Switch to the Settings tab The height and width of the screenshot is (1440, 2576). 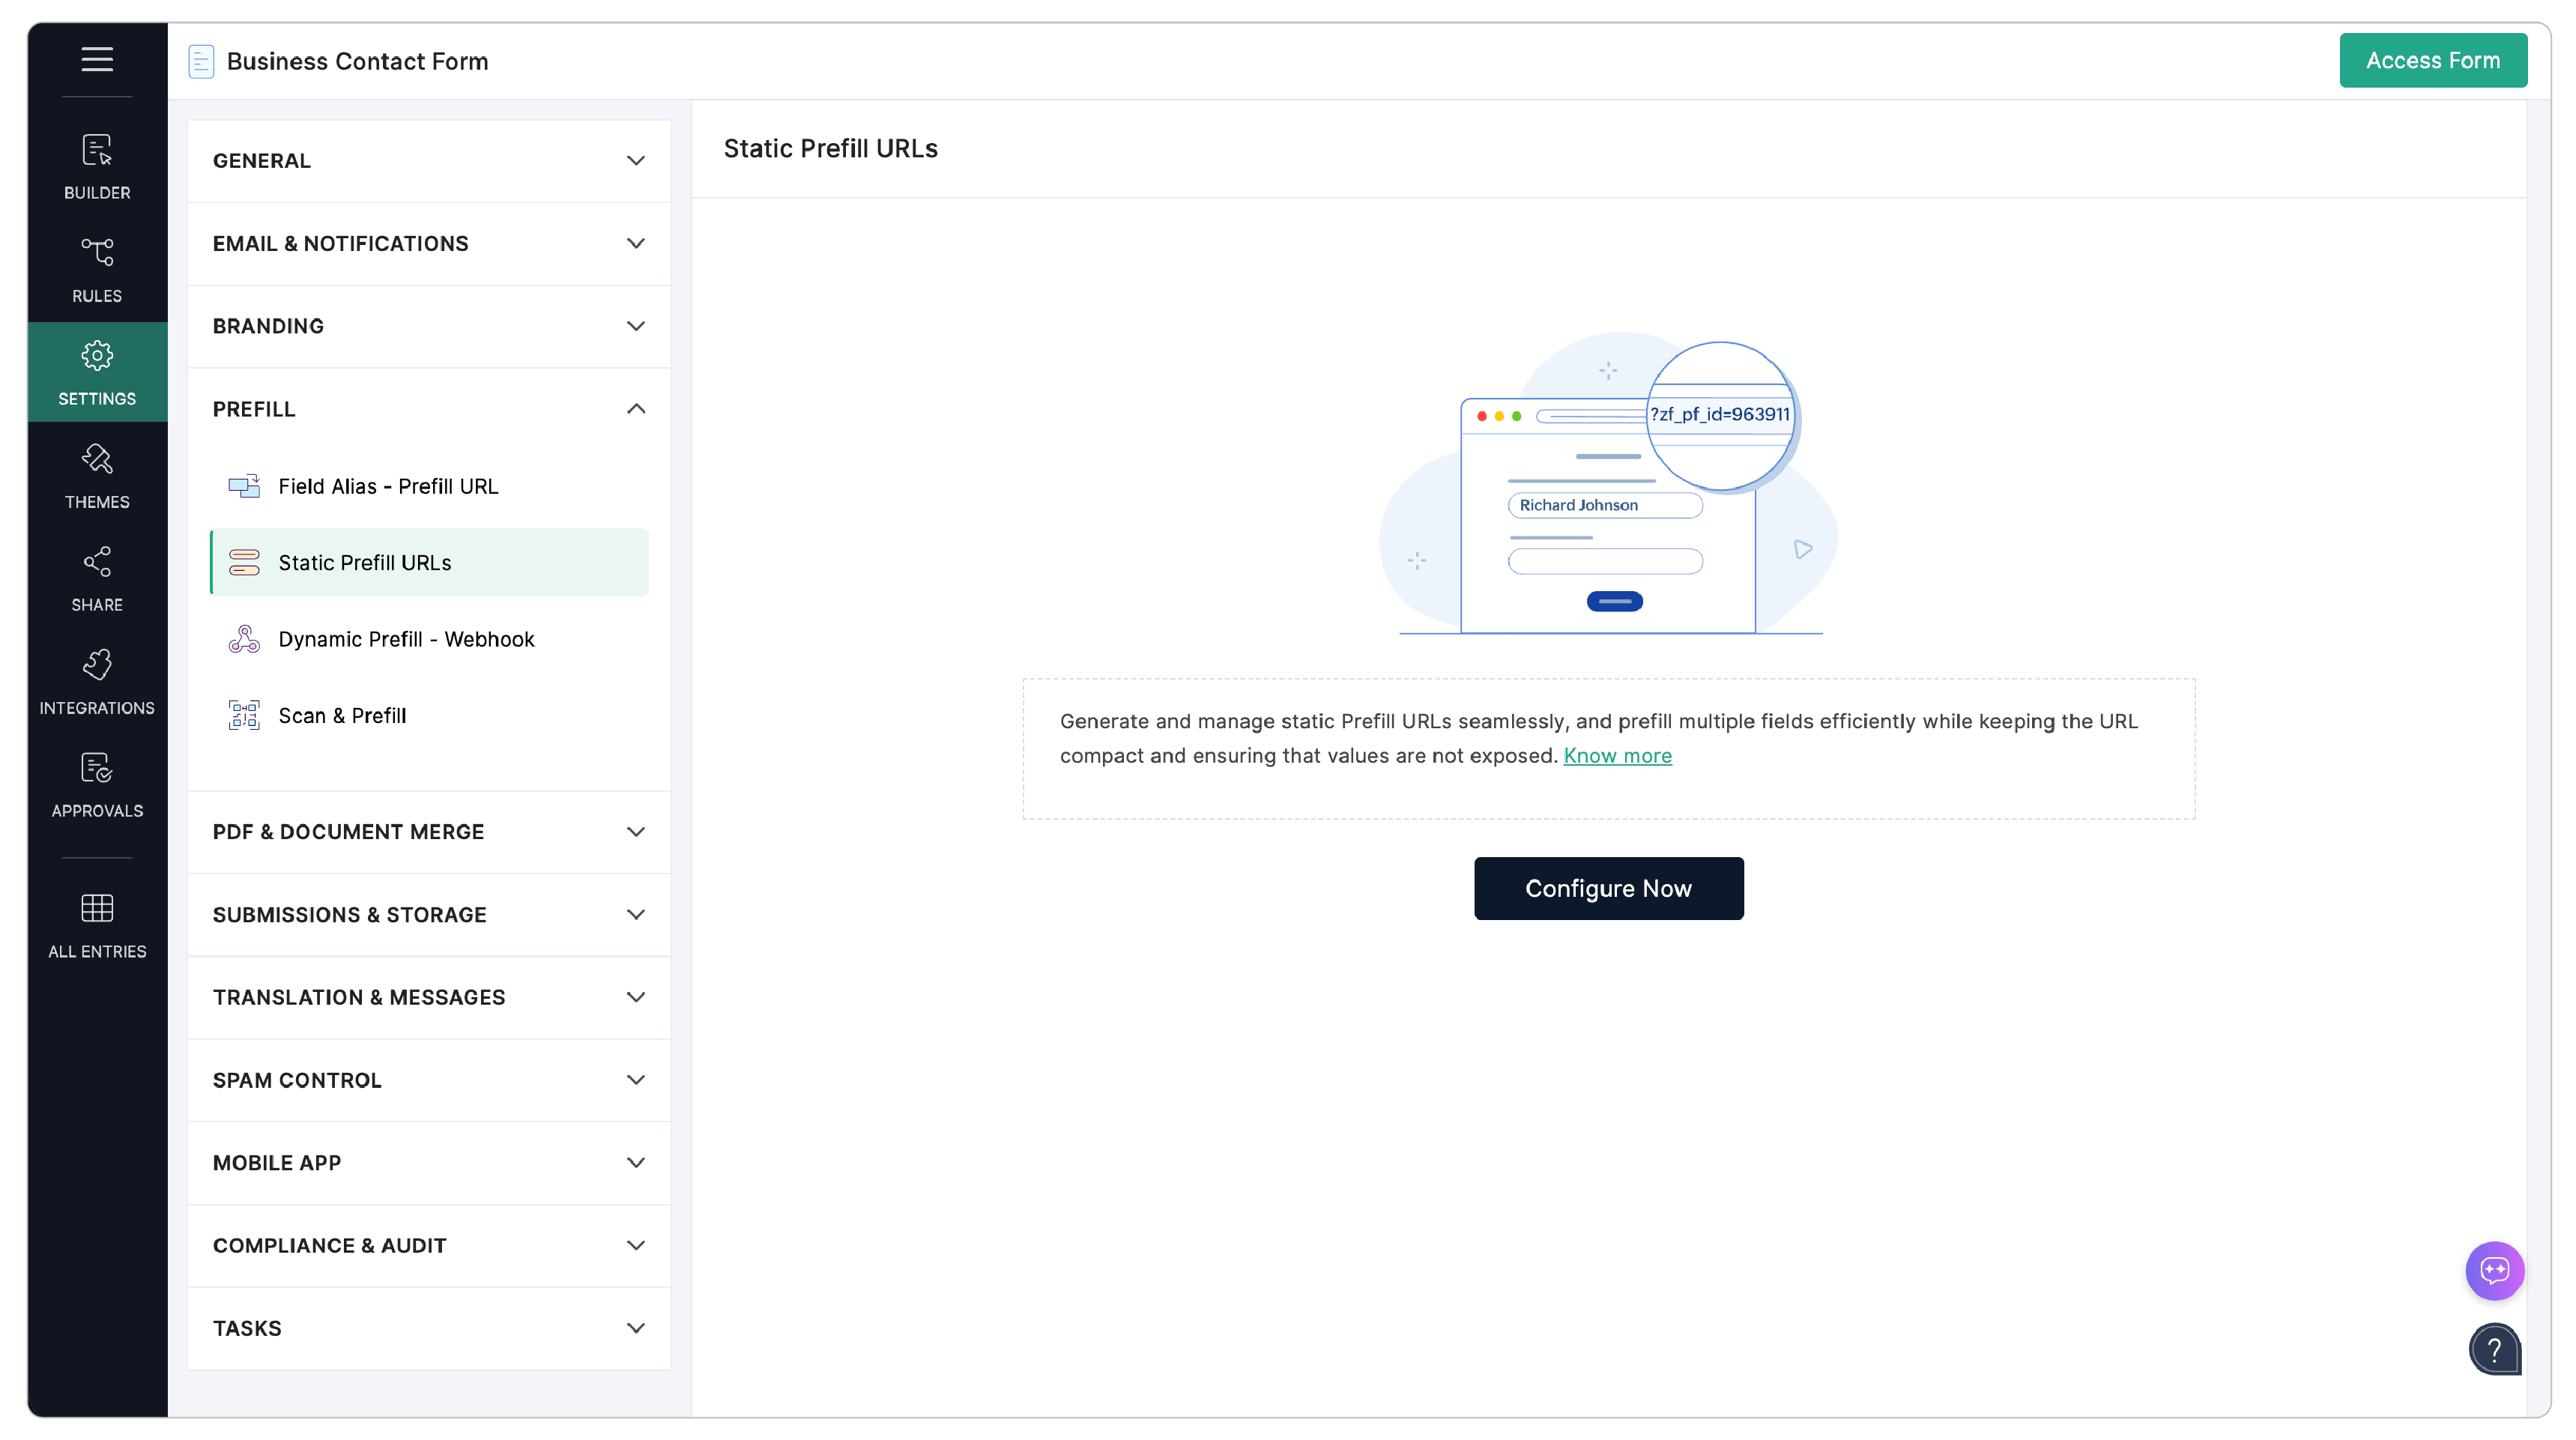tap(97, 371)
